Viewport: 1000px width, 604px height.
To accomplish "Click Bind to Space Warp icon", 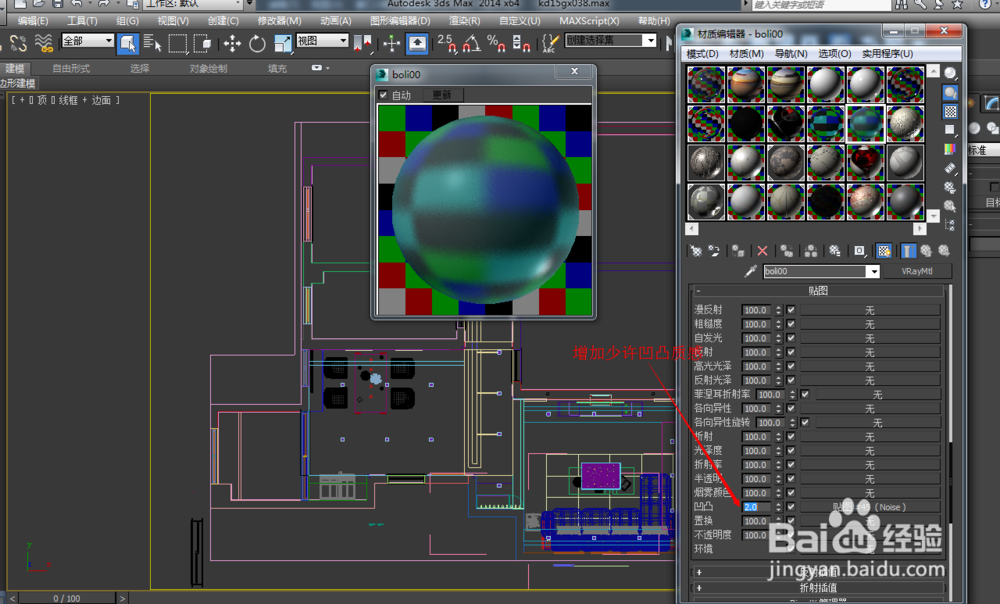I will pyautogui.click(x=43, y=43).
